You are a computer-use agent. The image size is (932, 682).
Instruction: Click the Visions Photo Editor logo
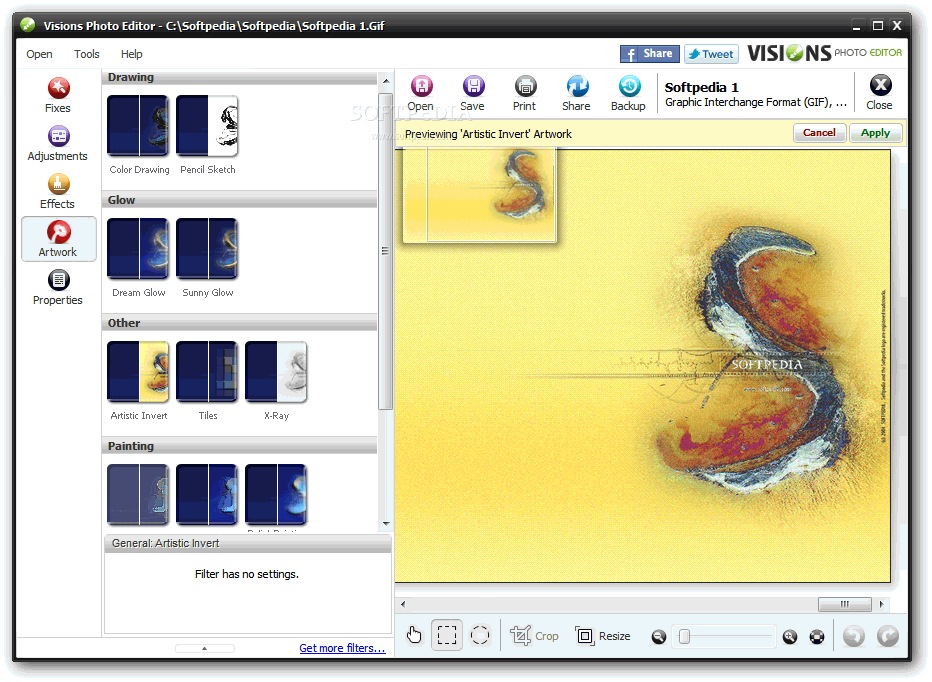point(824,53)
